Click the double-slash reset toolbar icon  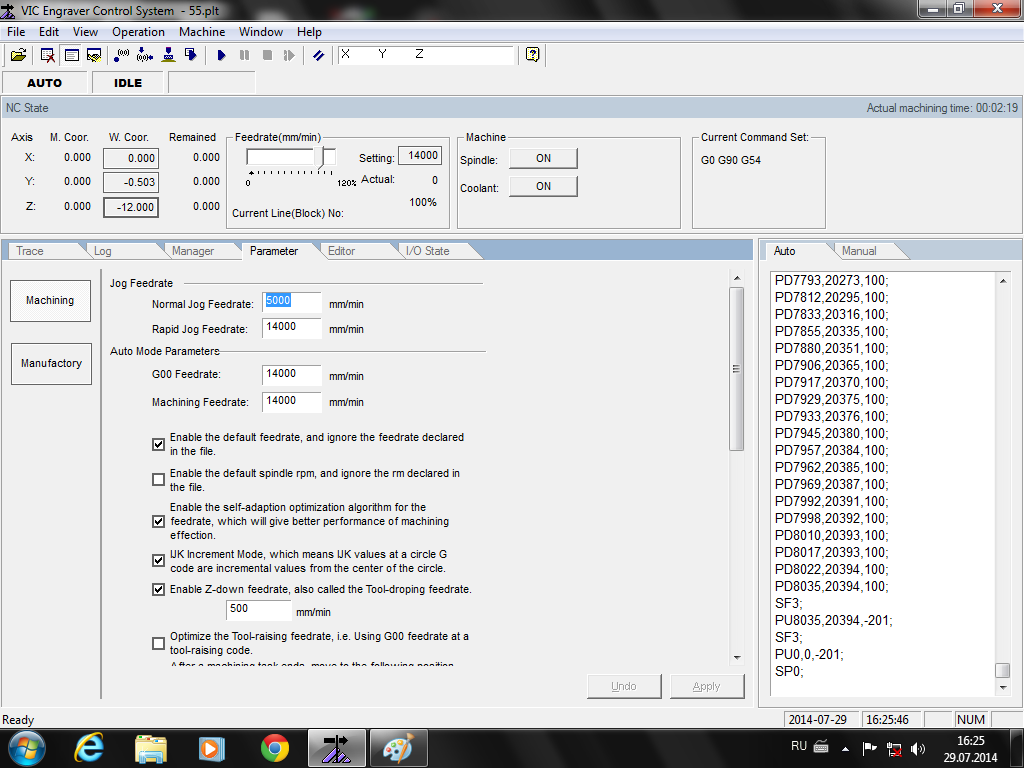[x=318, y=56]
